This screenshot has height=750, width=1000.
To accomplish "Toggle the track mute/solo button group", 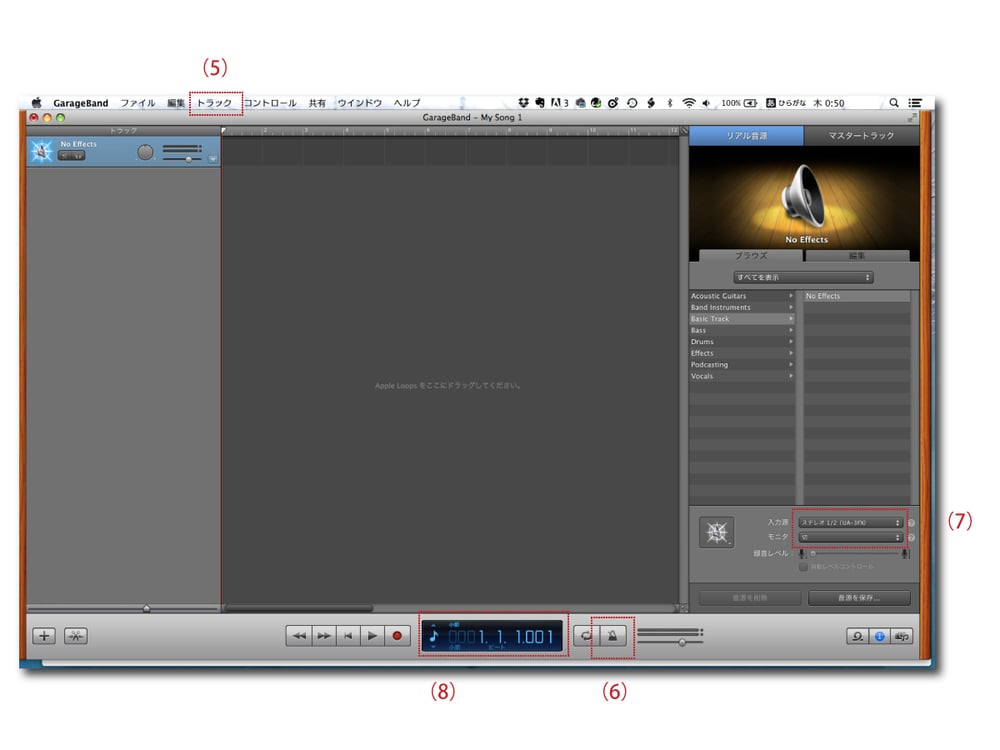I will coord(71,156).
